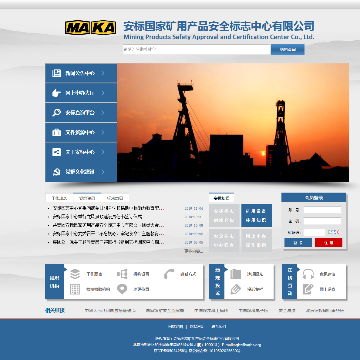Click the headset customer service icon
The height and width of the screenshot is (360, 360).
(308, 274)
